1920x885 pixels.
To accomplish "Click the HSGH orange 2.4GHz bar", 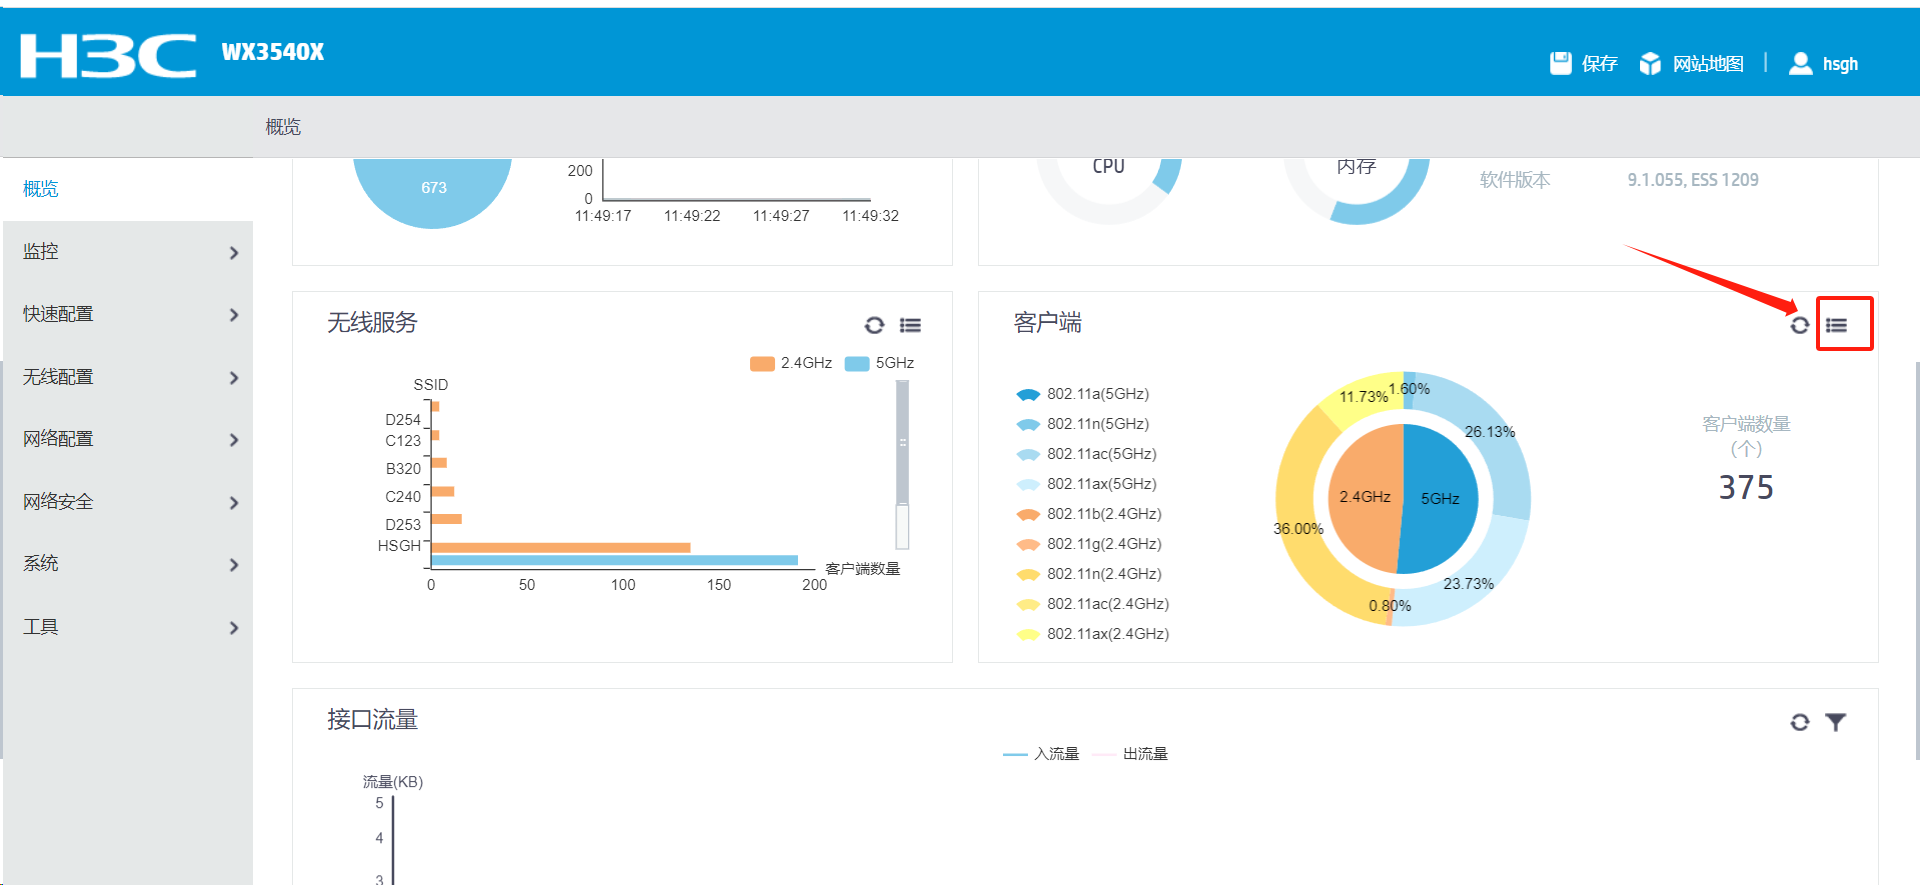I will [x=561, y=547].
